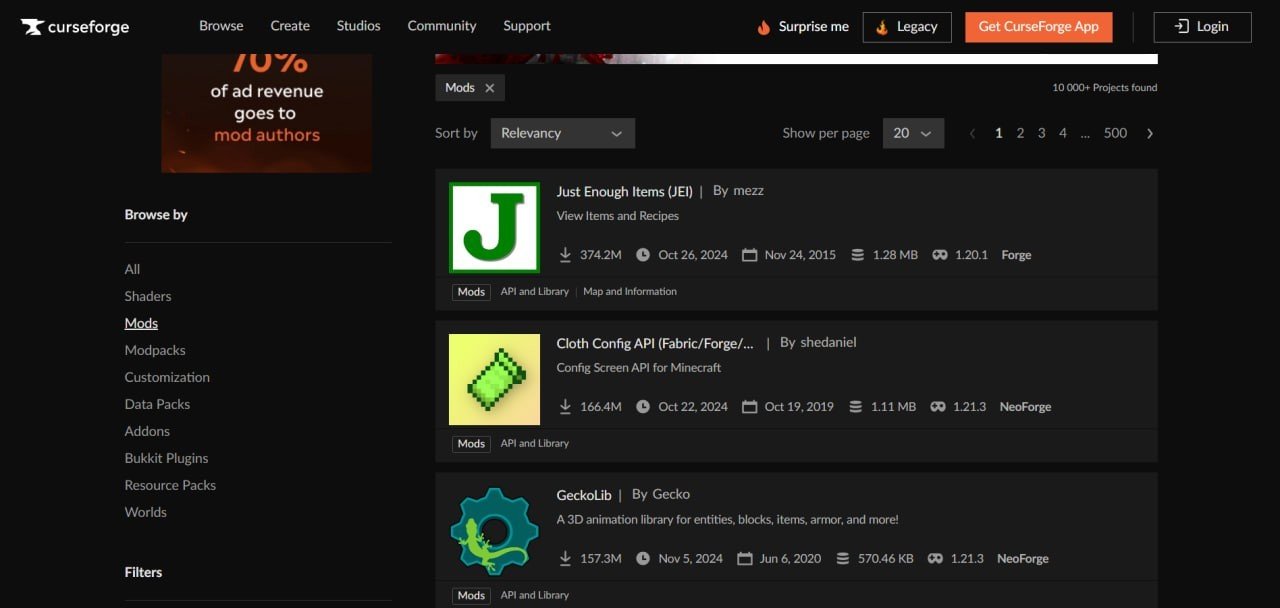Open author Gecko profile
This screenshot has width=1280, height=608.
coord(671,494)
